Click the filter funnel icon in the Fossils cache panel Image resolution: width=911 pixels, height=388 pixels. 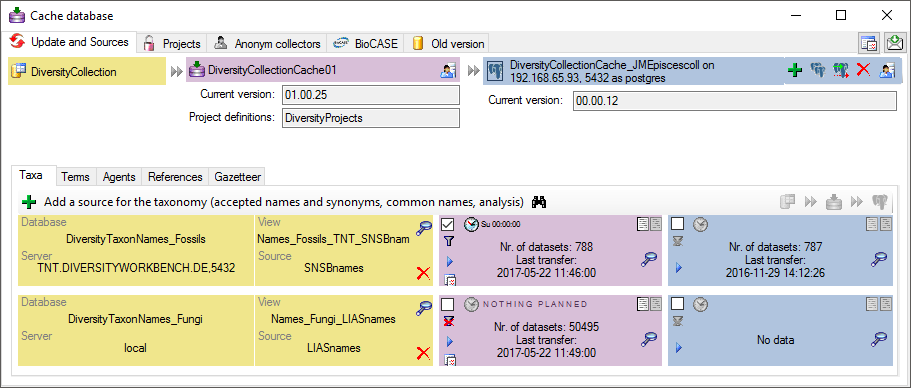tap(449, 240)
